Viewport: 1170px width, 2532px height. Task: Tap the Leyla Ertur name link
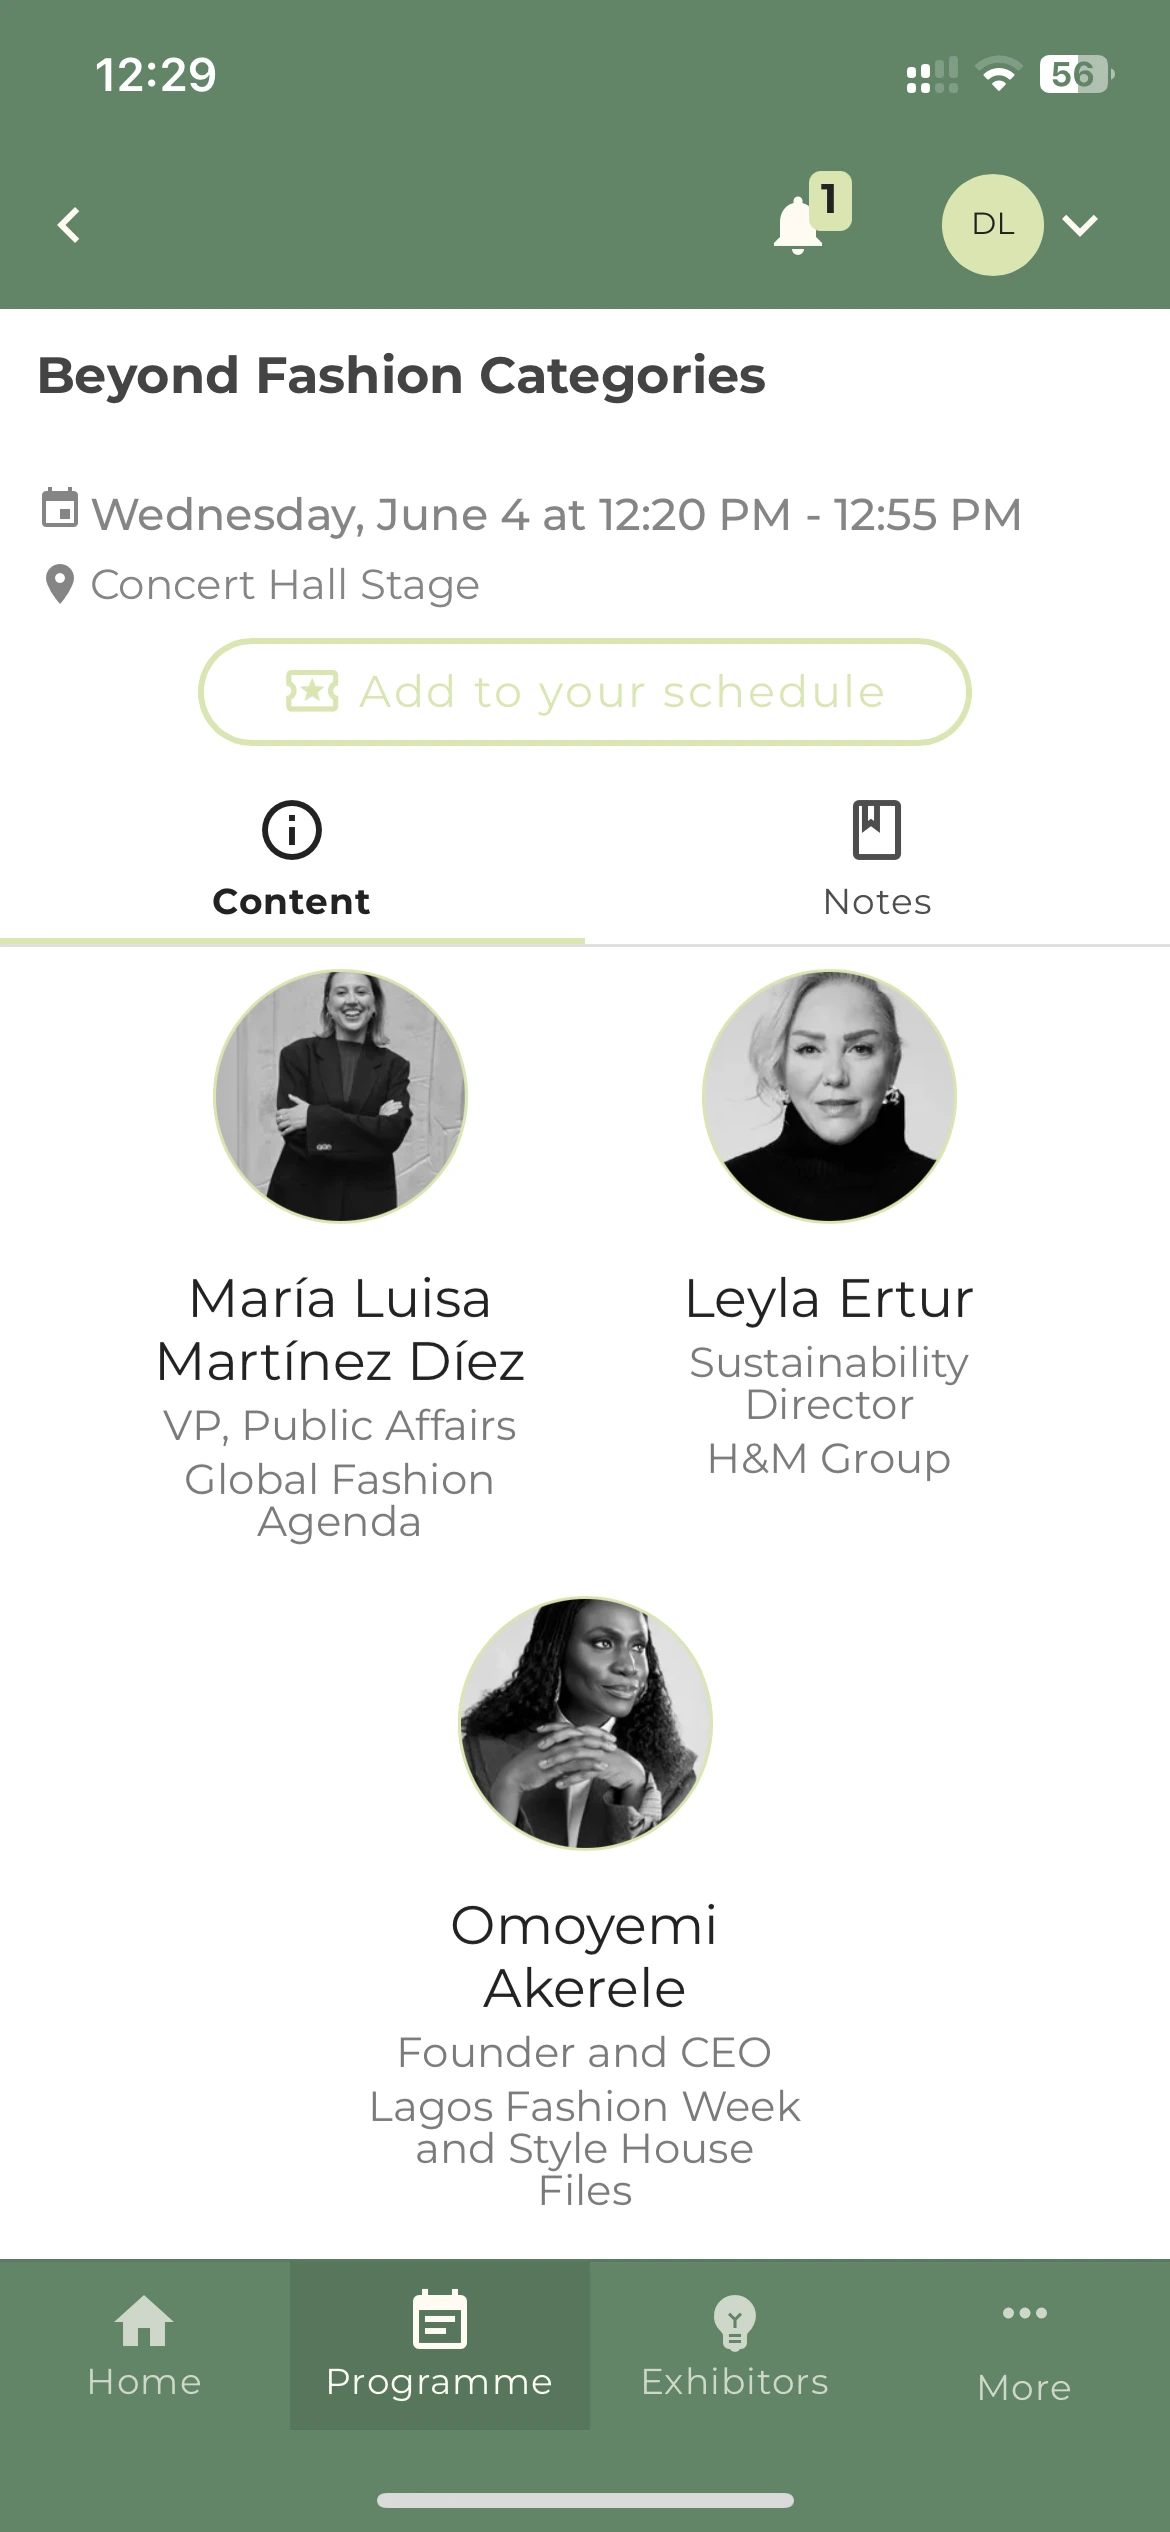pyautogui.click(x=829, y=1298)
